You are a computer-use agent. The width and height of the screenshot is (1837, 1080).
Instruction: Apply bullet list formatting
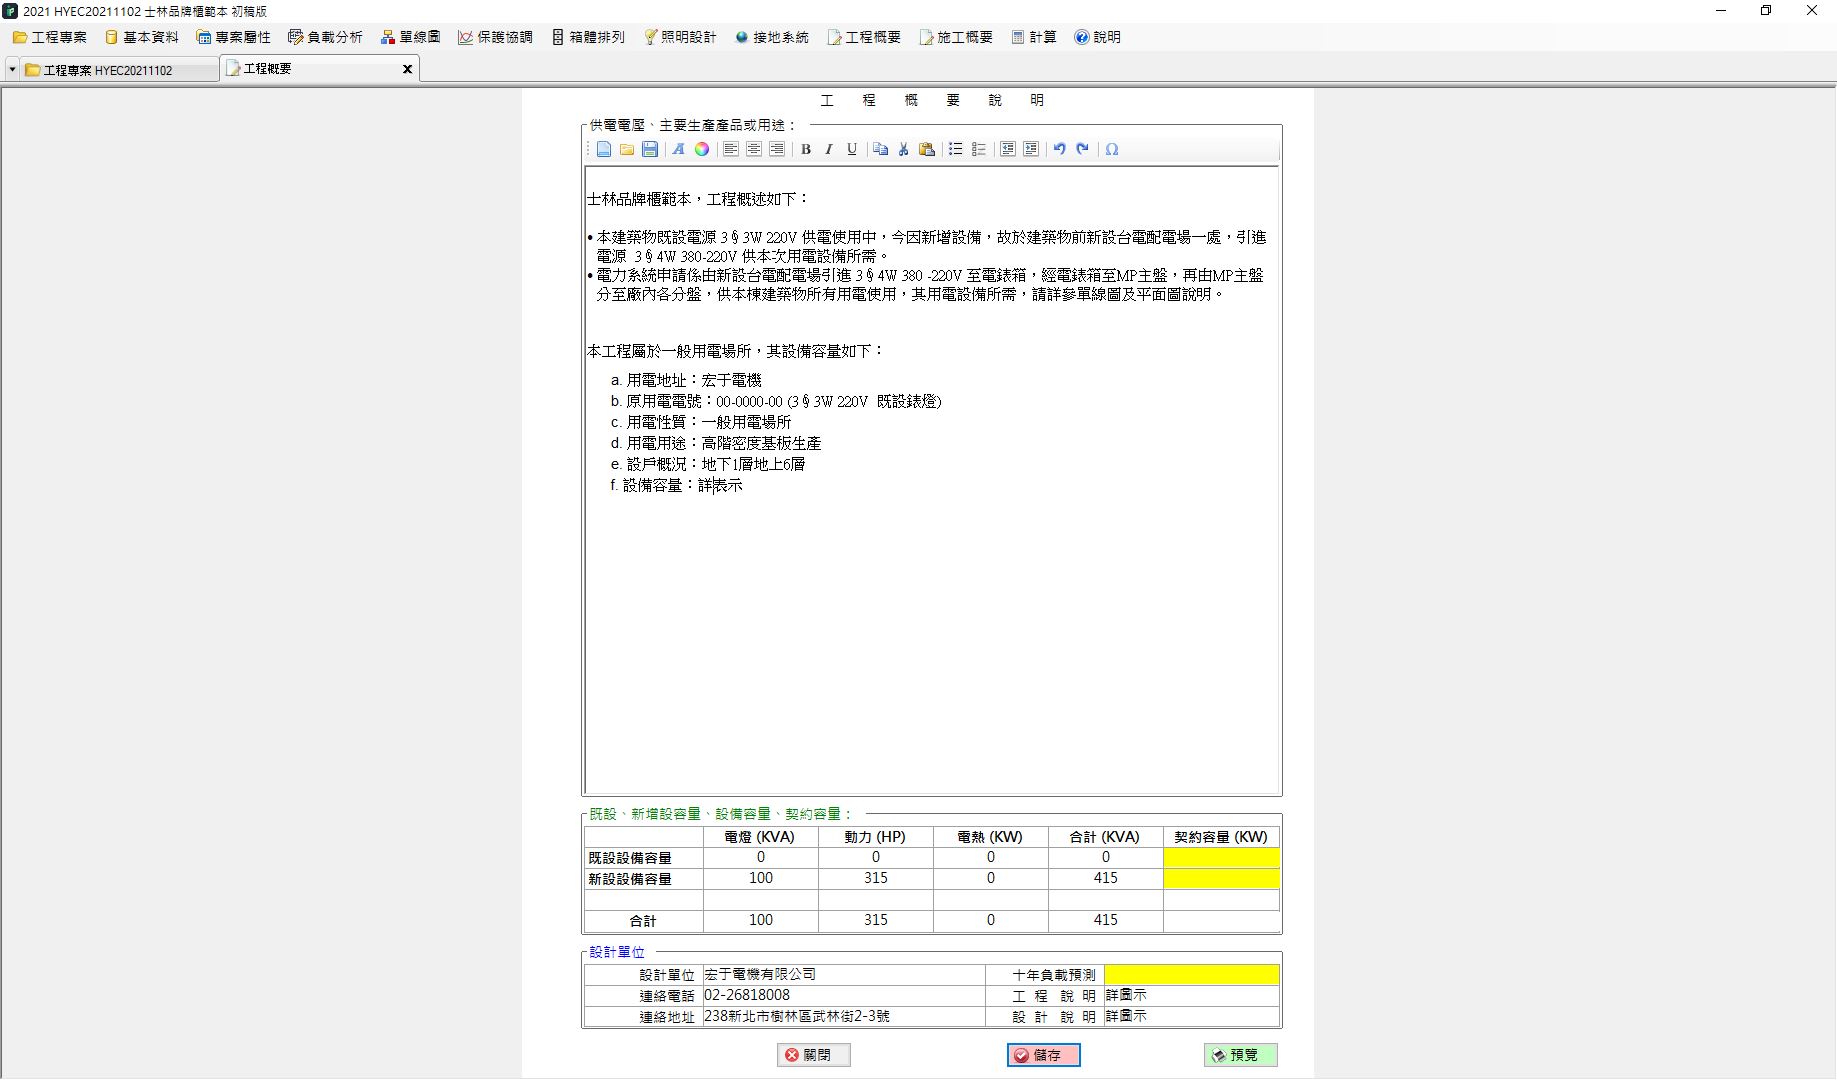(x=956, y=149)
